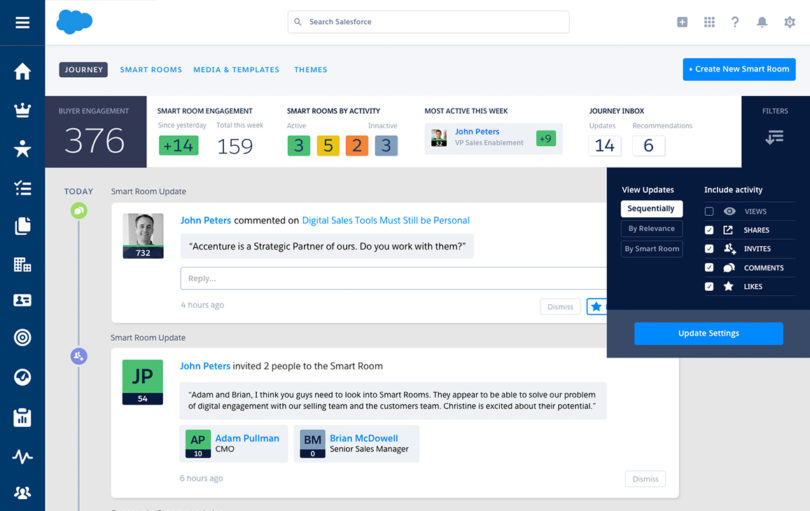This screenshot has width=810, height=511.
Task: Click the Buyer Engagement 376 tile
Action: click(x=96, y=132)
